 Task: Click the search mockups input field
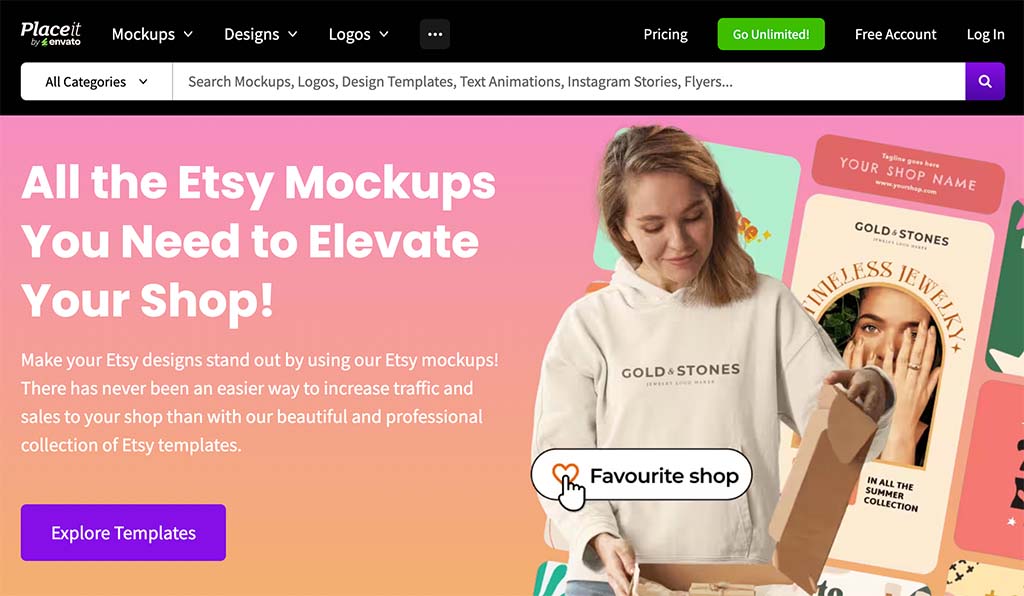tap(569, 82)
